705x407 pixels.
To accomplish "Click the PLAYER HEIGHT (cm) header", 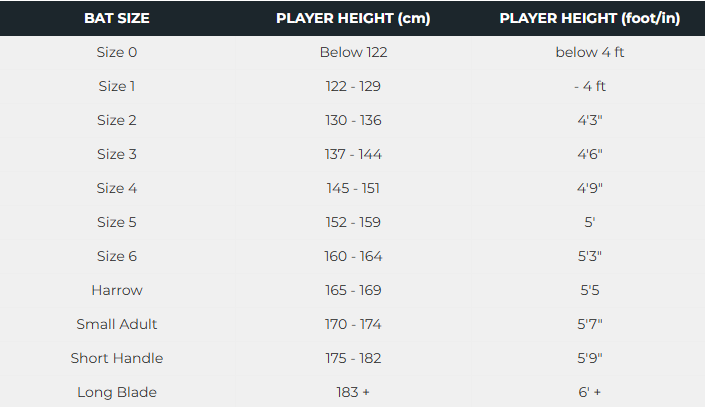I will coord(353,19).
